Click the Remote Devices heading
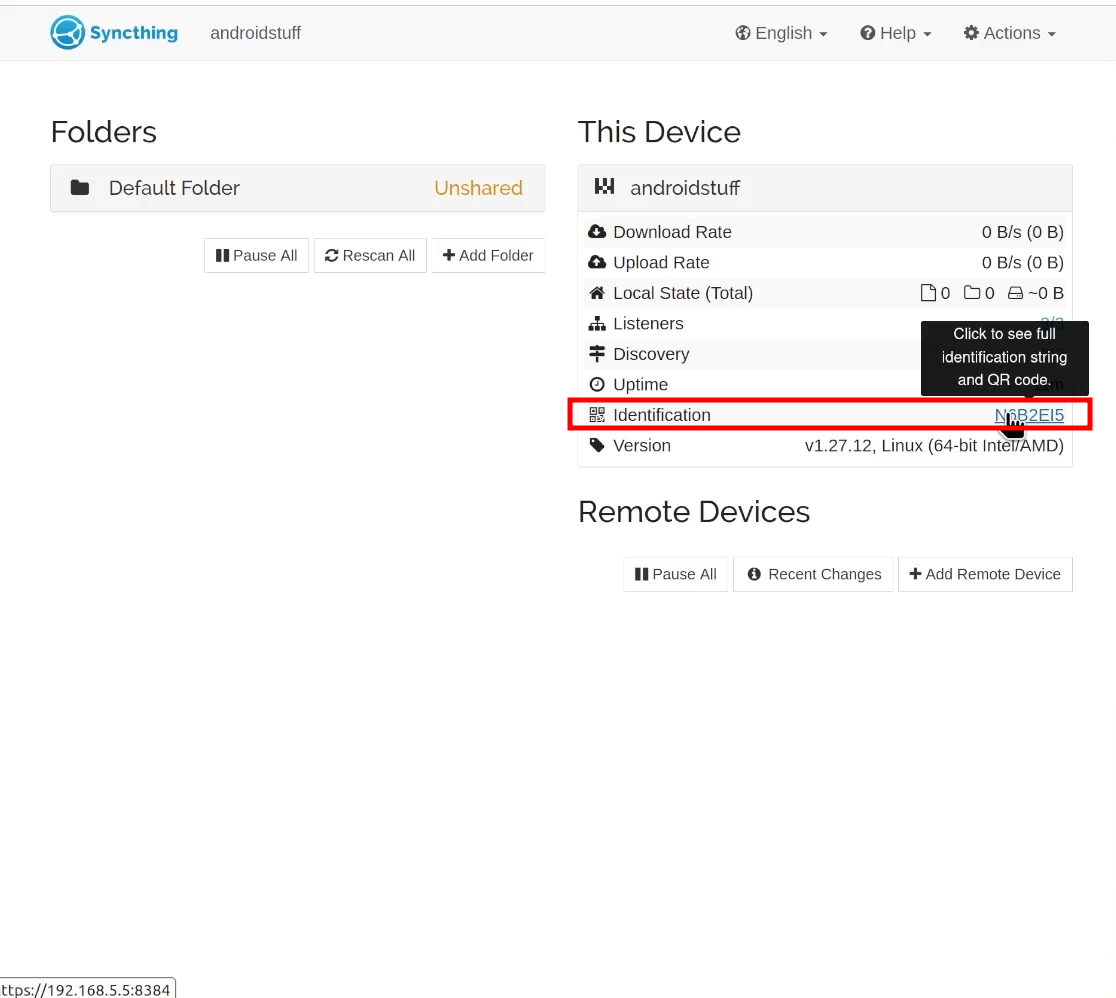This screenshot has width=1116, height=998. (694, 512)
